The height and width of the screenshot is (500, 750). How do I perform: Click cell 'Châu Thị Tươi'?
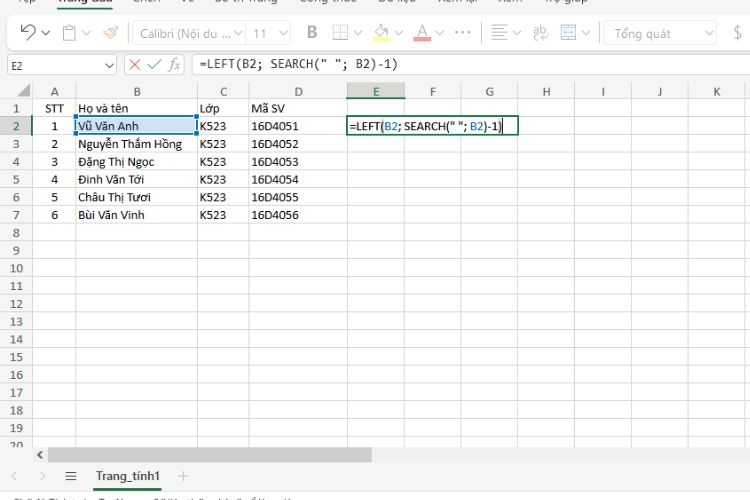click(137, 197)
